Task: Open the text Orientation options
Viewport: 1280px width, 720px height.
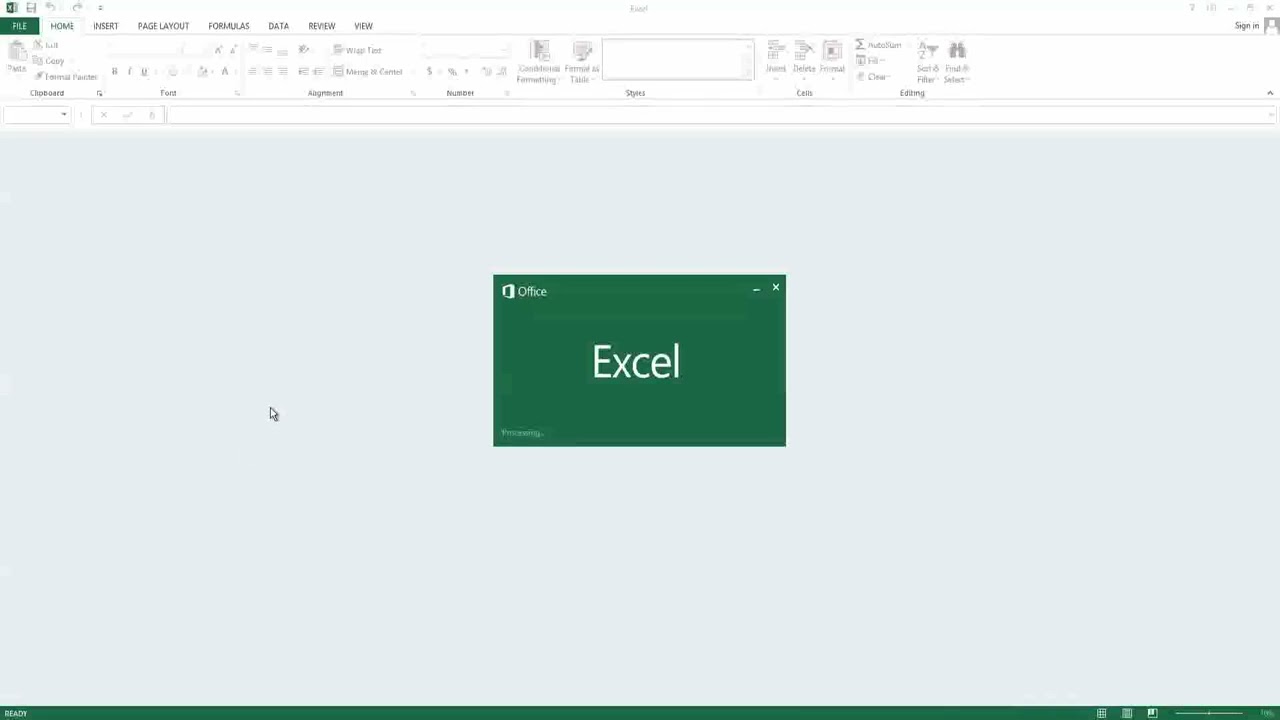Action: coord(303,50)
